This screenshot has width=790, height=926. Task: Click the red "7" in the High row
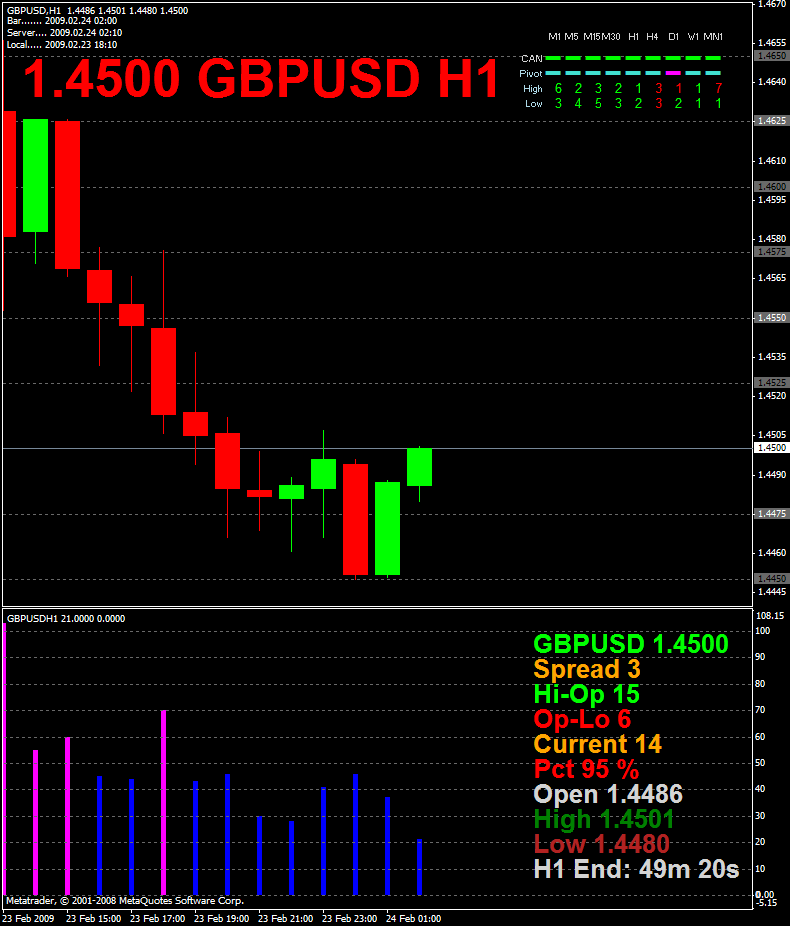(719, 89)
